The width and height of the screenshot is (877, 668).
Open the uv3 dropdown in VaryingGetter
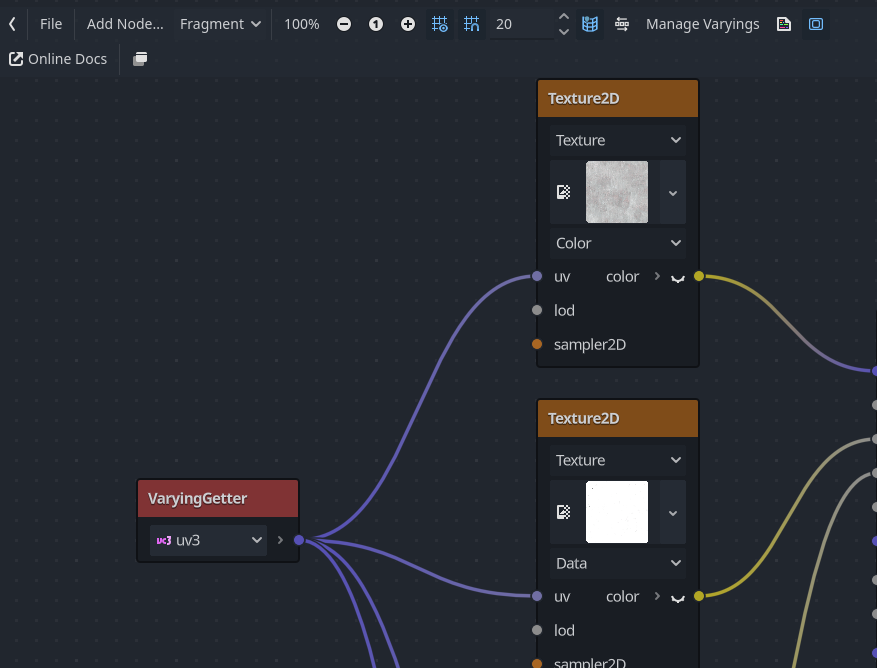[x=208, y=540]
